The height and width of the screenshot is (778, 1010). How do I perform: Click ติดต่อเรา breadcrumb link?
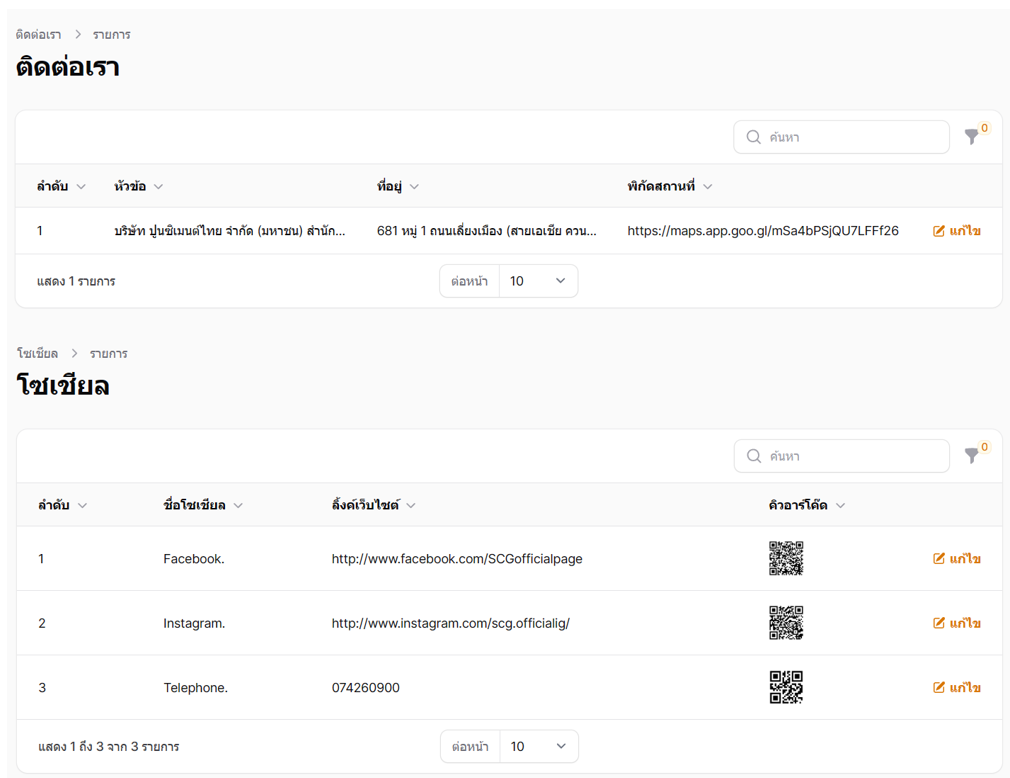(39, 34)
